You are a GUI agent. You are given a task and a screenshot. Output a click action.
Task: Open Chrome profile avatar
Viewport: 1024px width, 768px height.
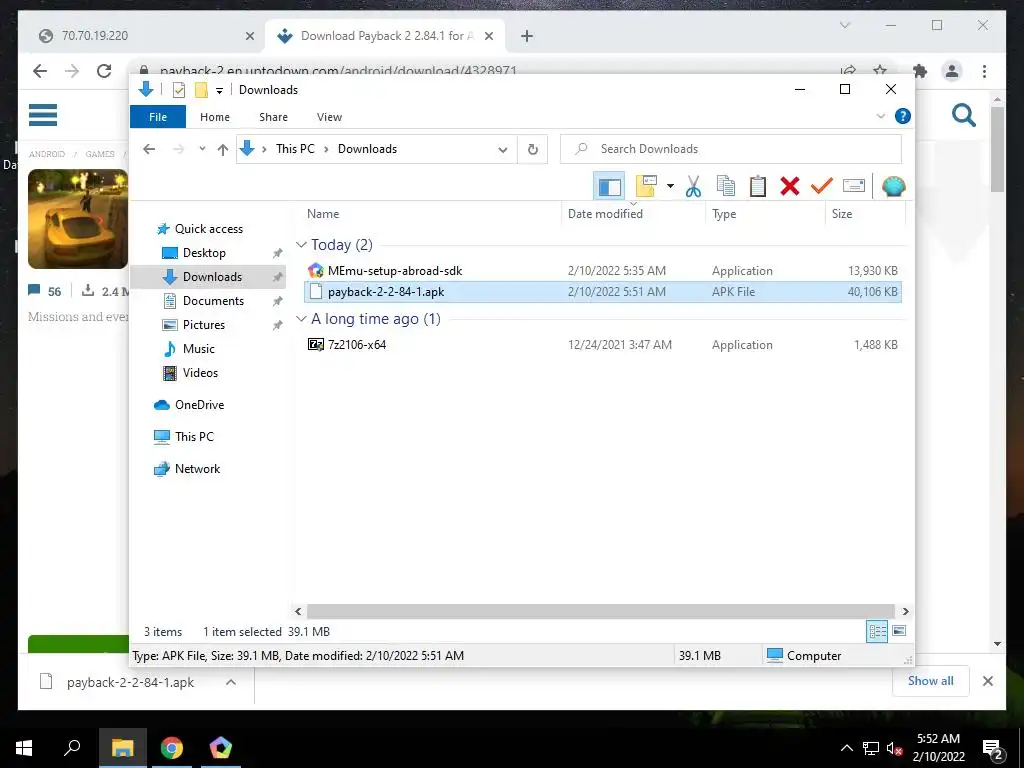(952, 71)
